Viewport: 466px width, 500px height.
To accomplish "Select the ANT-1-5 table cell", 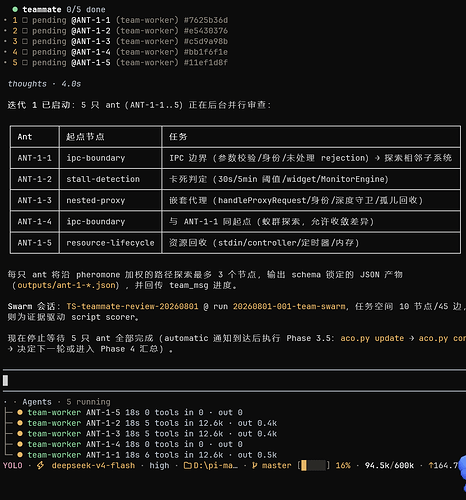I will [35, 243].
